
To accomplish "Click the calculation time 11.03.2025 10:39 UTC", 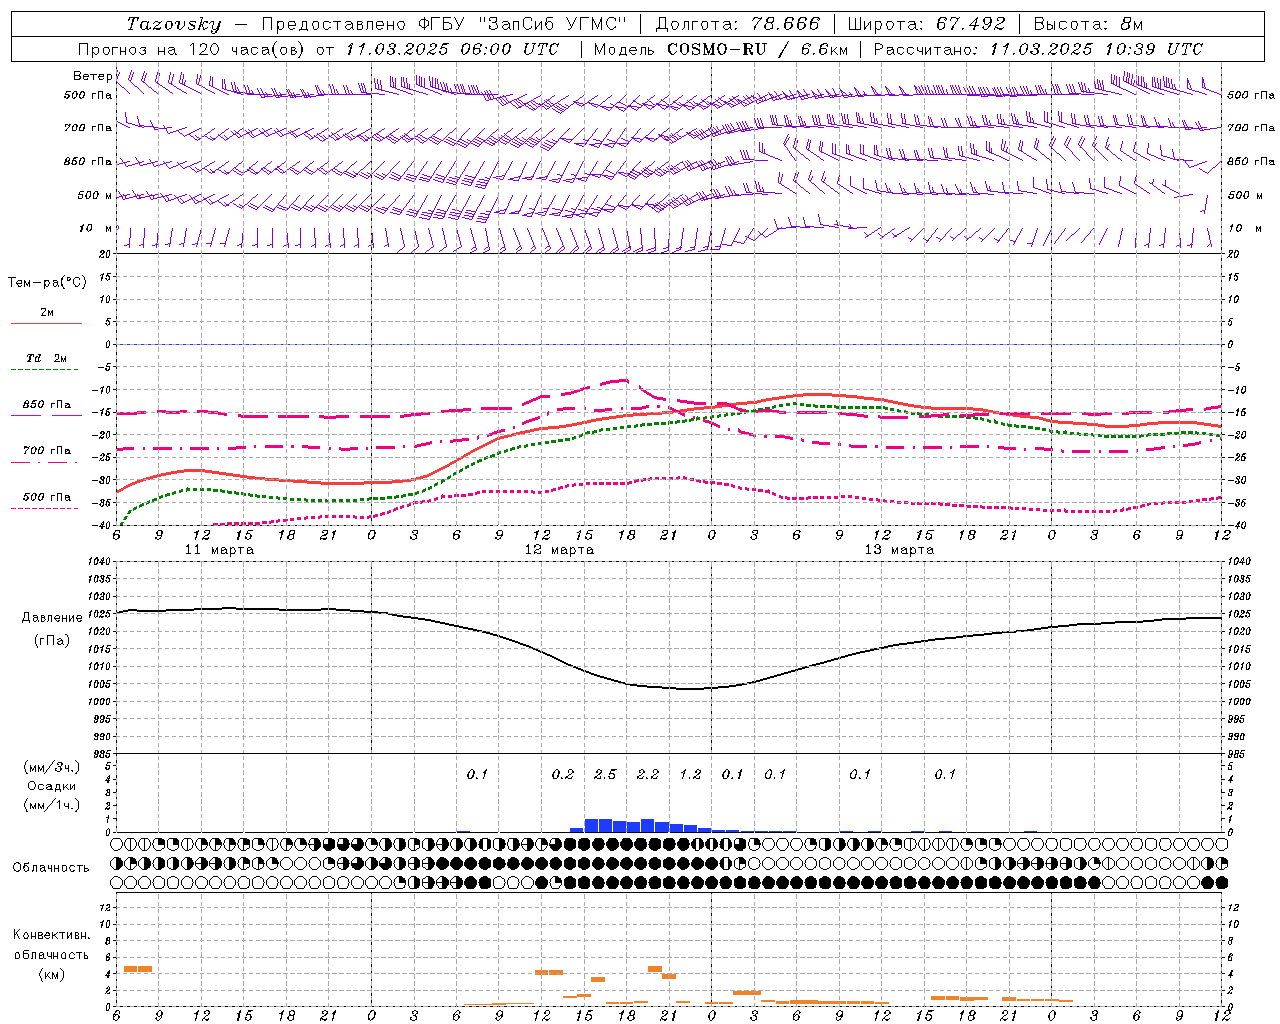I will pyautogui.click(x=1096, y=49).
